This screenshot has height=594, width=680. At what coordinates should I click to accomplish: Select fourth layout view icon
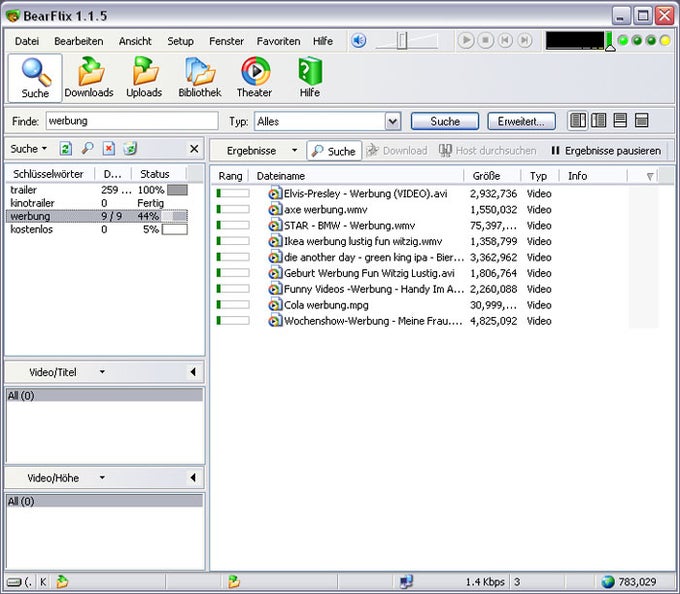tap(641, 121)
